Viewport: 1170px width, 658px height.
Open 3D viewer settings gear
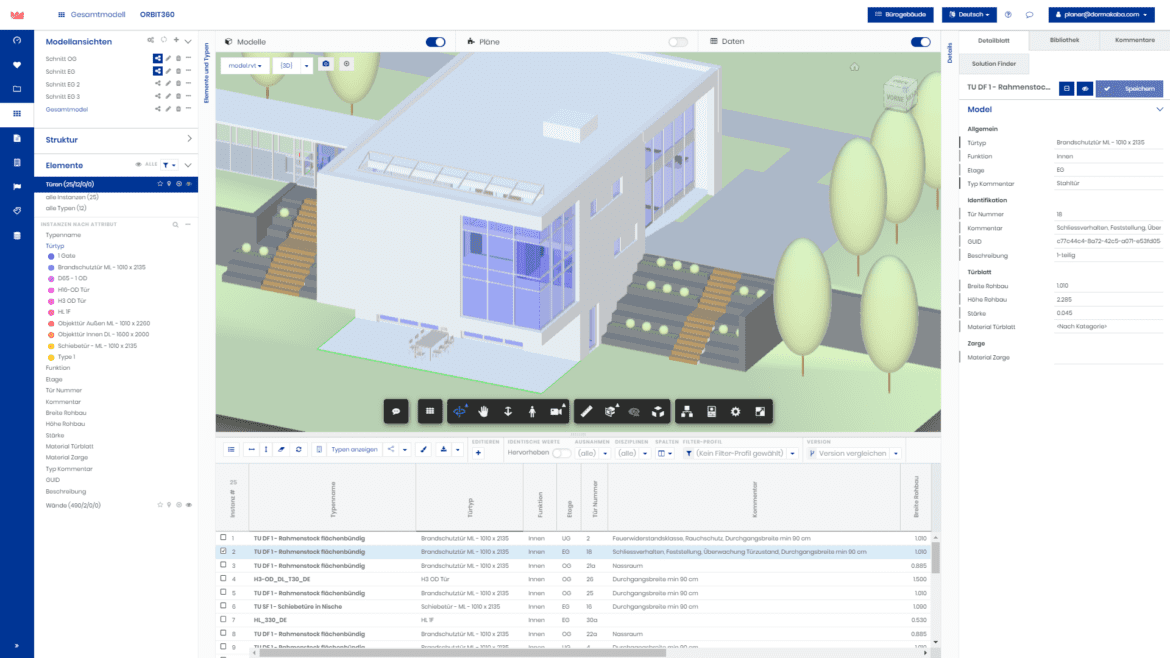pyautogui.click(x=736, y=411)
